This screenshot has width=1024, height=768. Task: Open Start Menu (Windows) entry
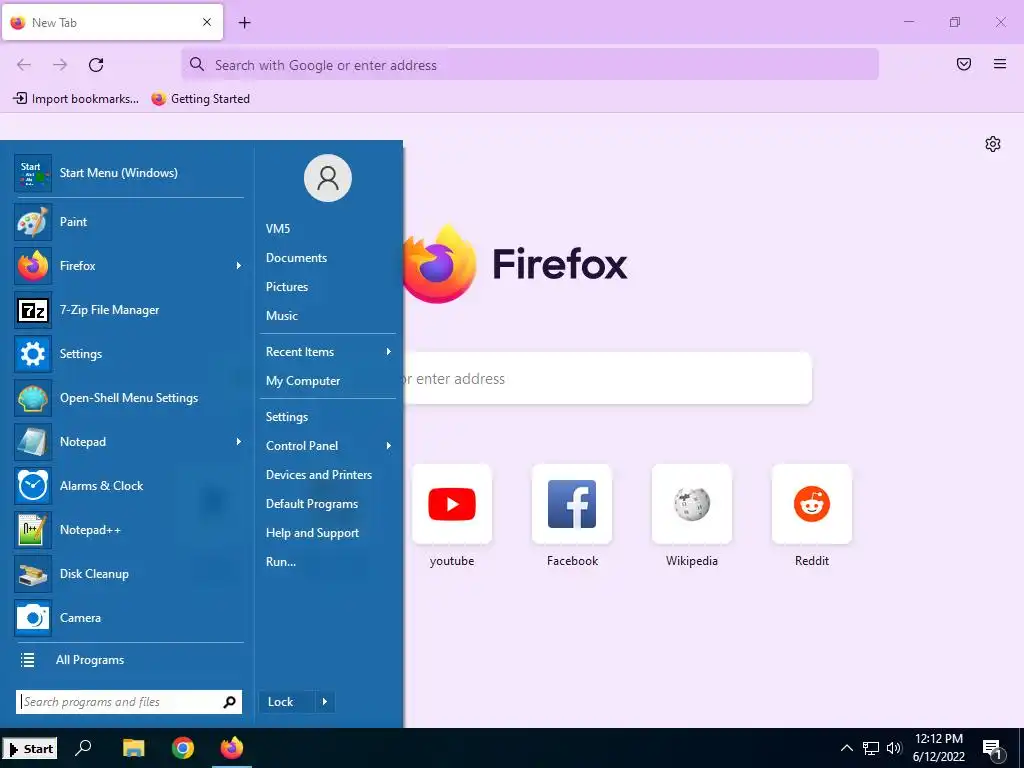(129, 173)
